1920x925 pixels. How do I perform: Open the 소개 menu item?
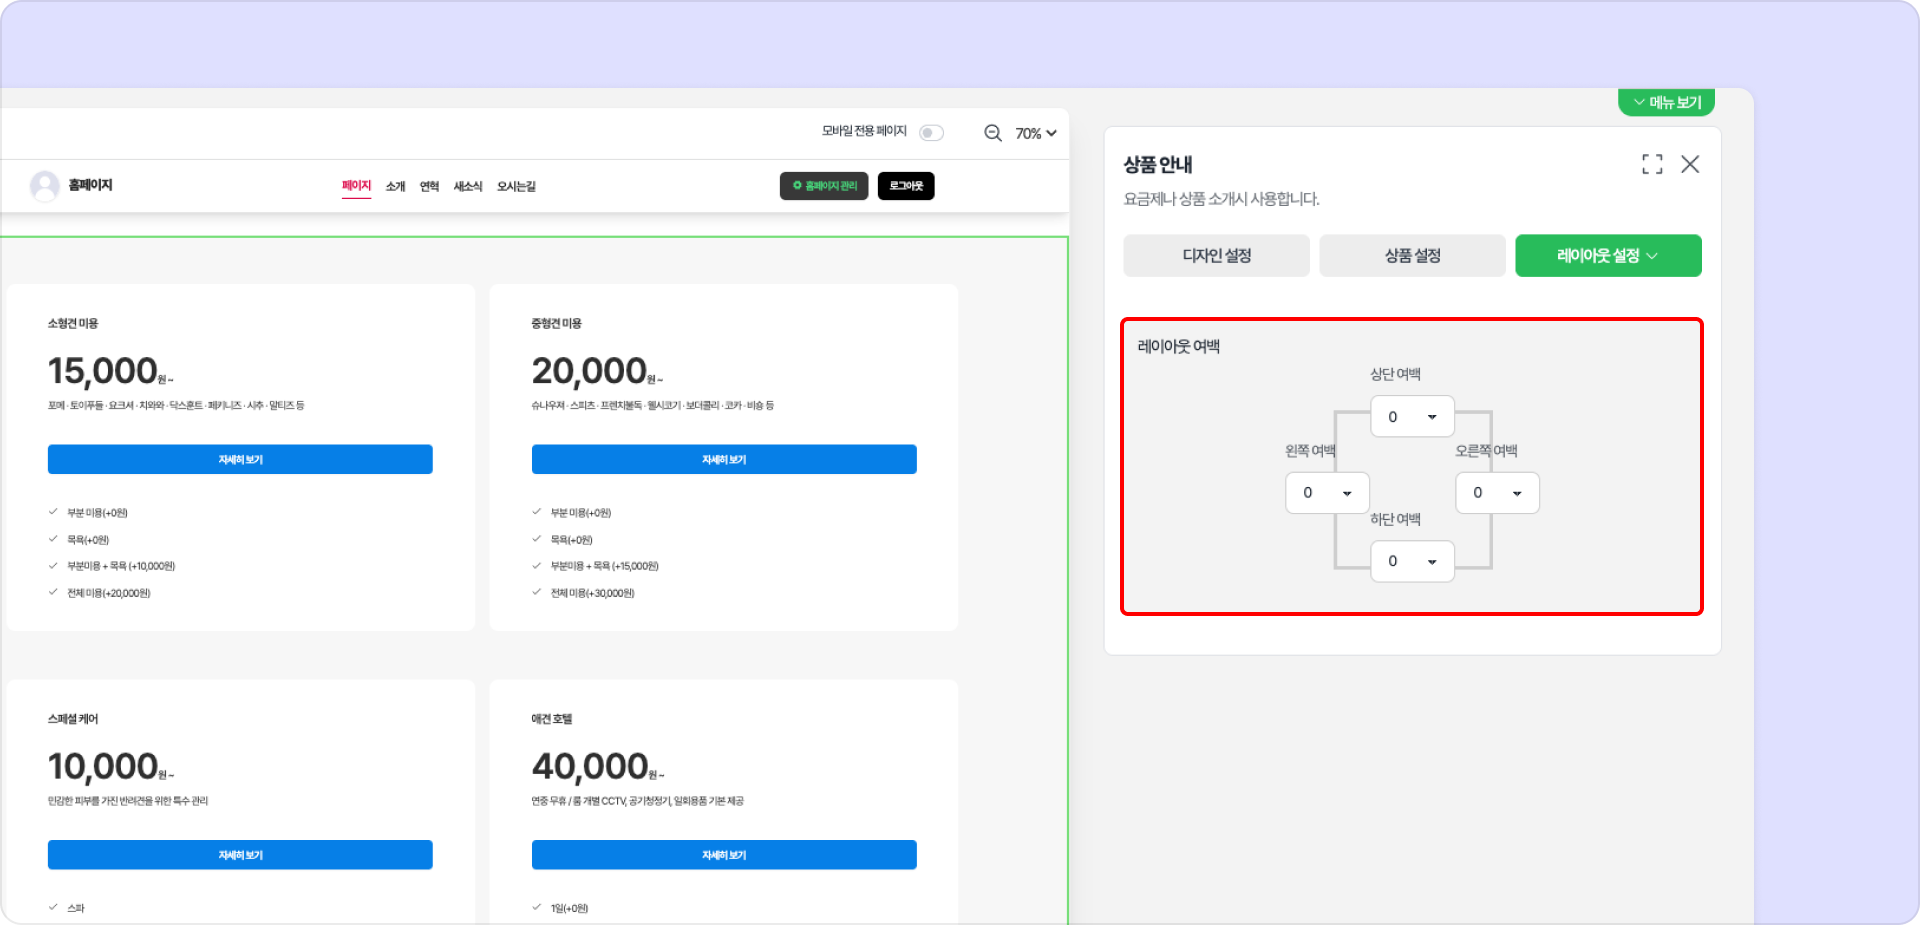click(x=396, y=187)
